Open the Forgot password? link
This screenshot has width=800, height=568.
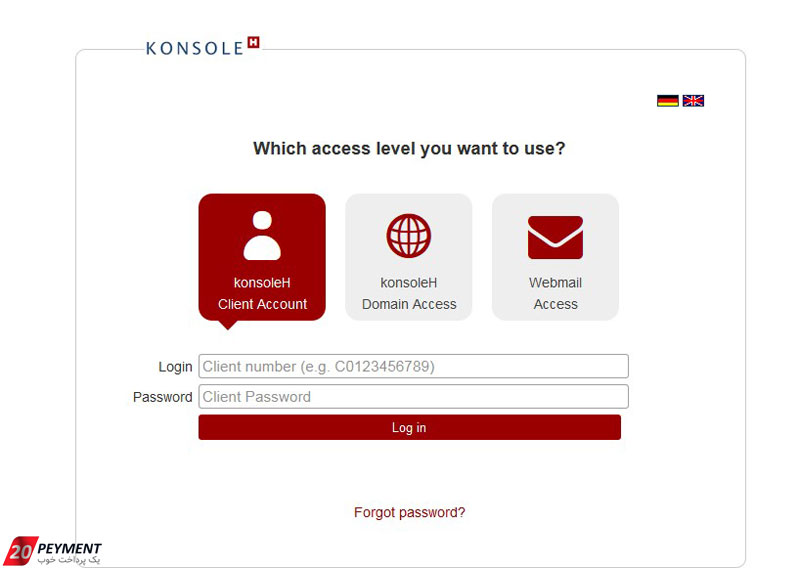tap(410, 512)
